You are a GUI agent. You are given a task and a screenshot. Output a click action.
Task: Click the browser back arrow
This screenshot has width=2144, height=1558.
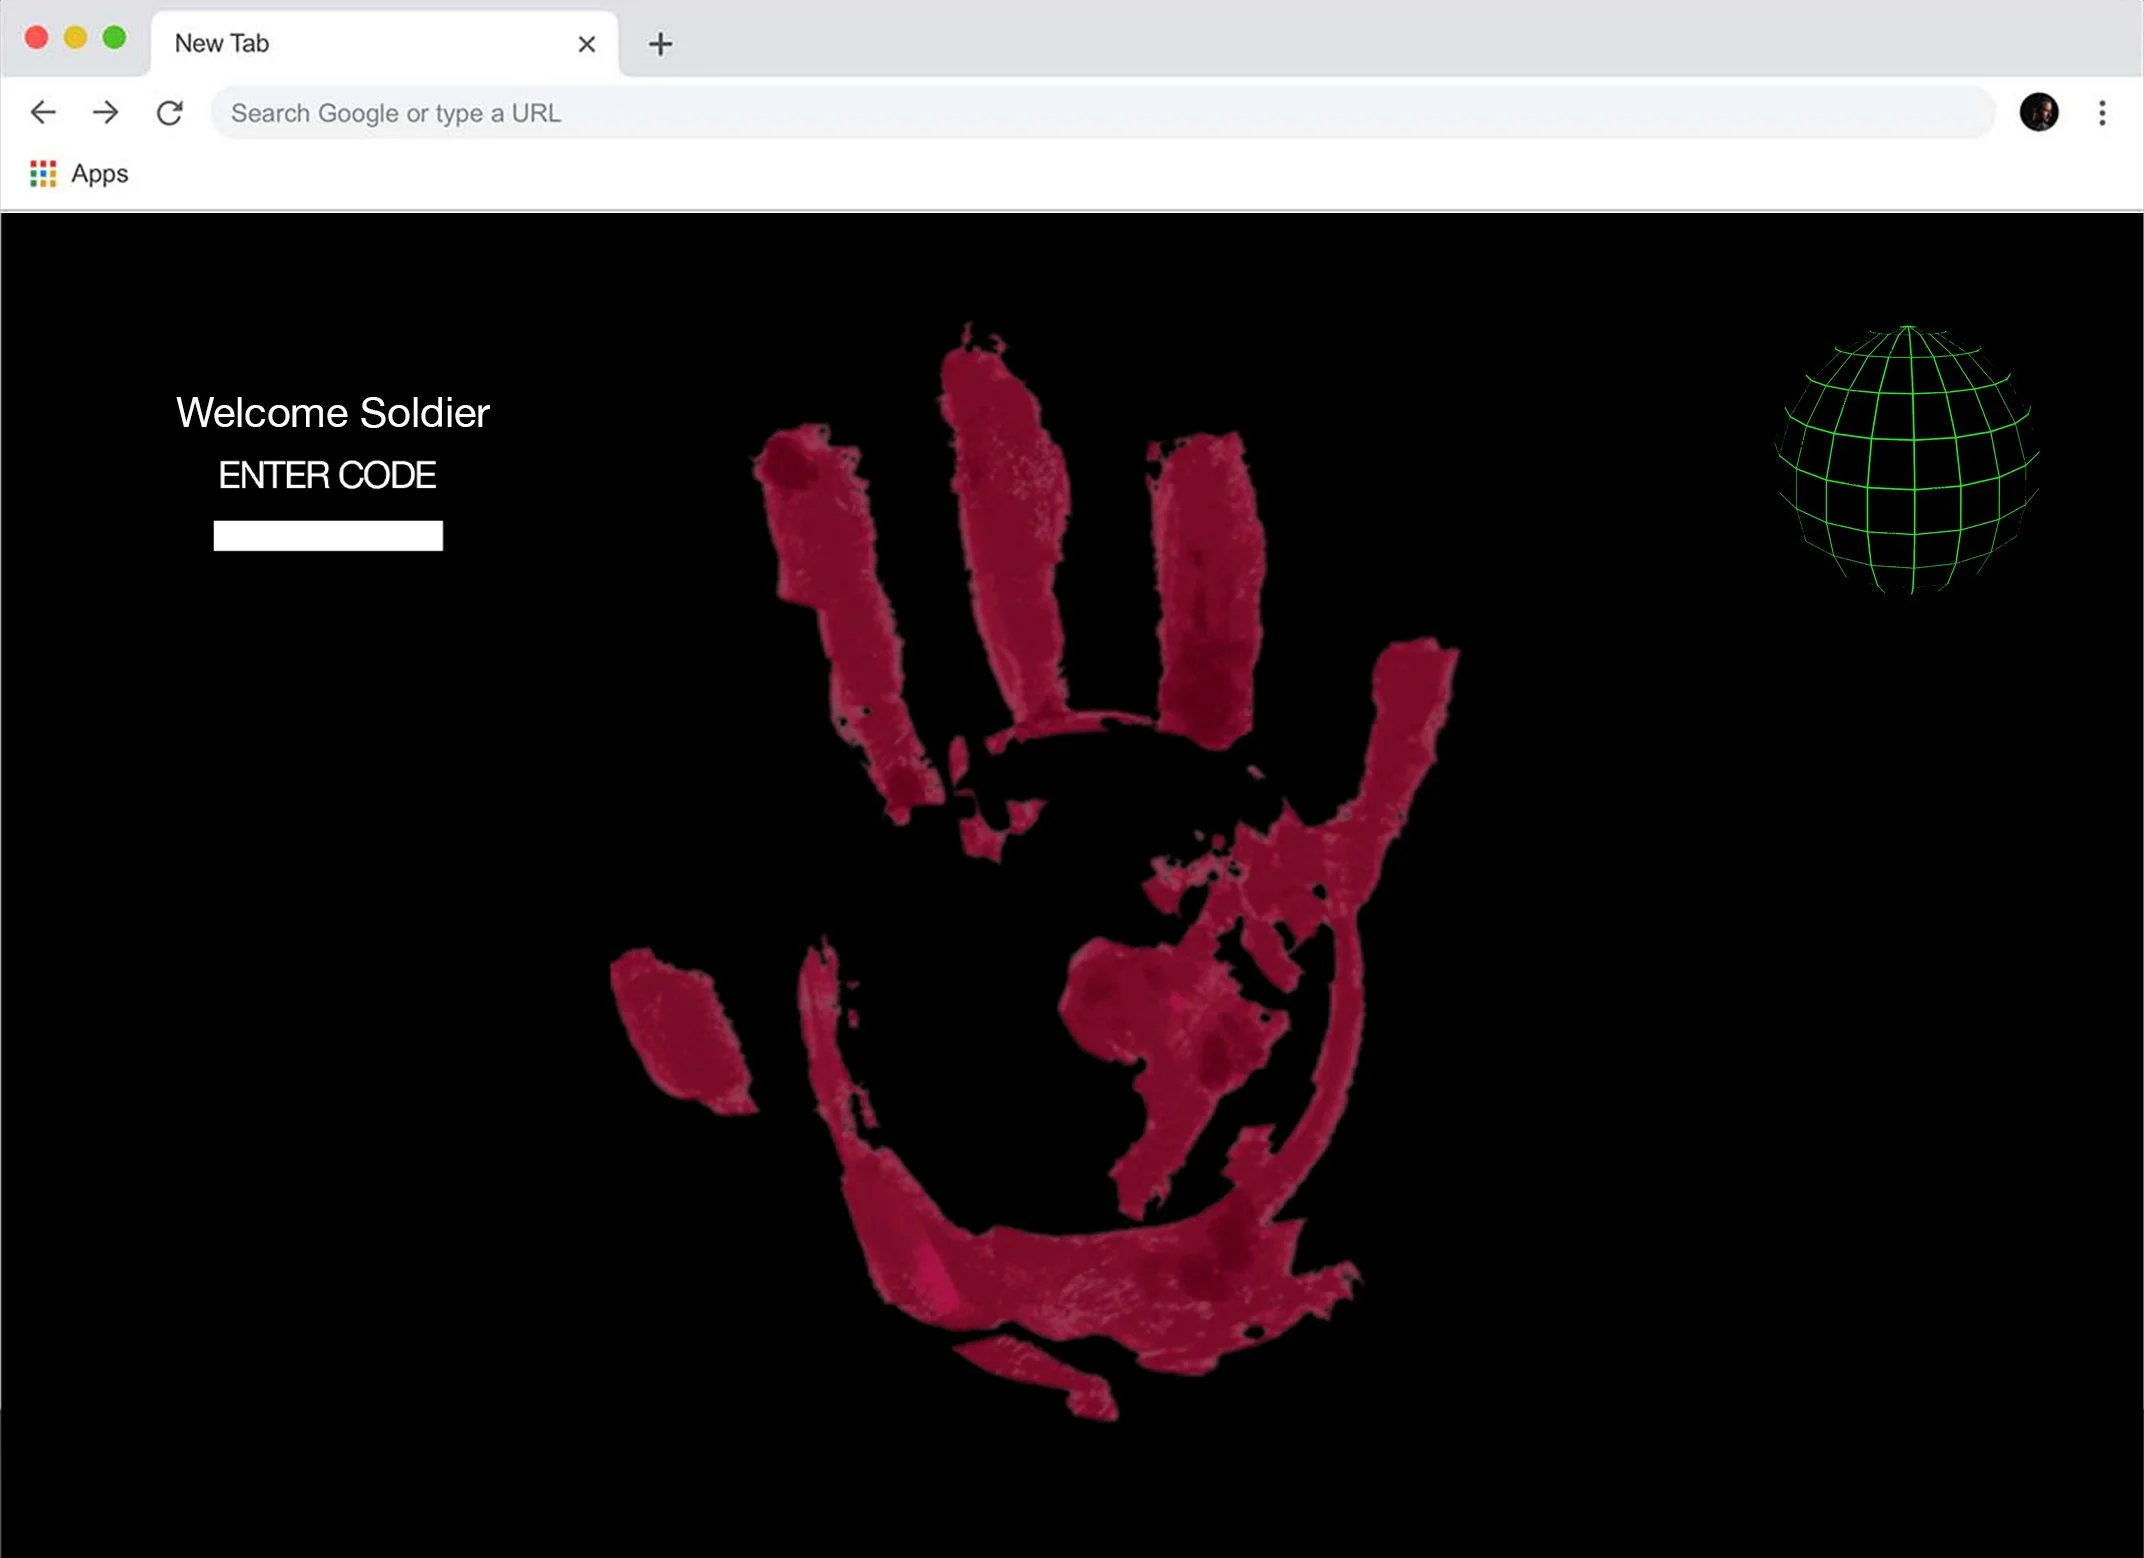pyautogui.click(x=43, y=112)
